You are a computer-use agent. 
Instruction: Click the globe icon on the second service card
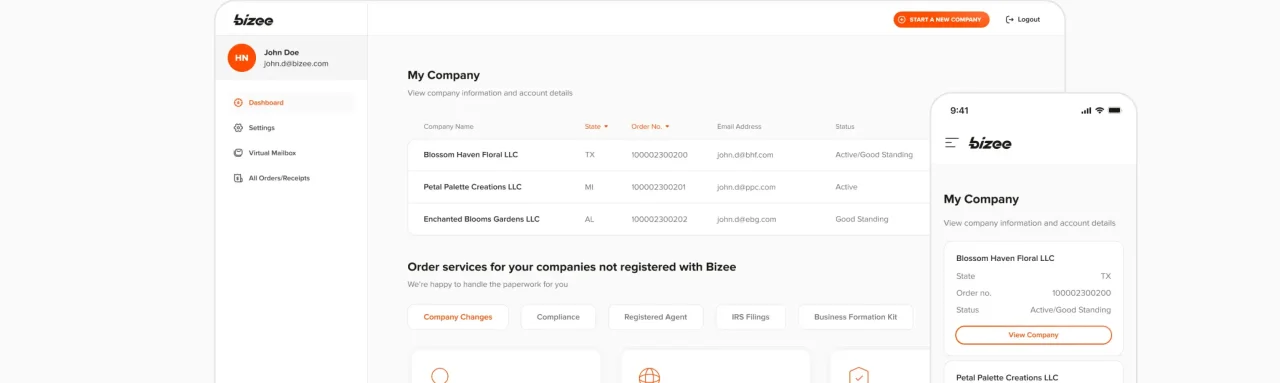[649, 376]
